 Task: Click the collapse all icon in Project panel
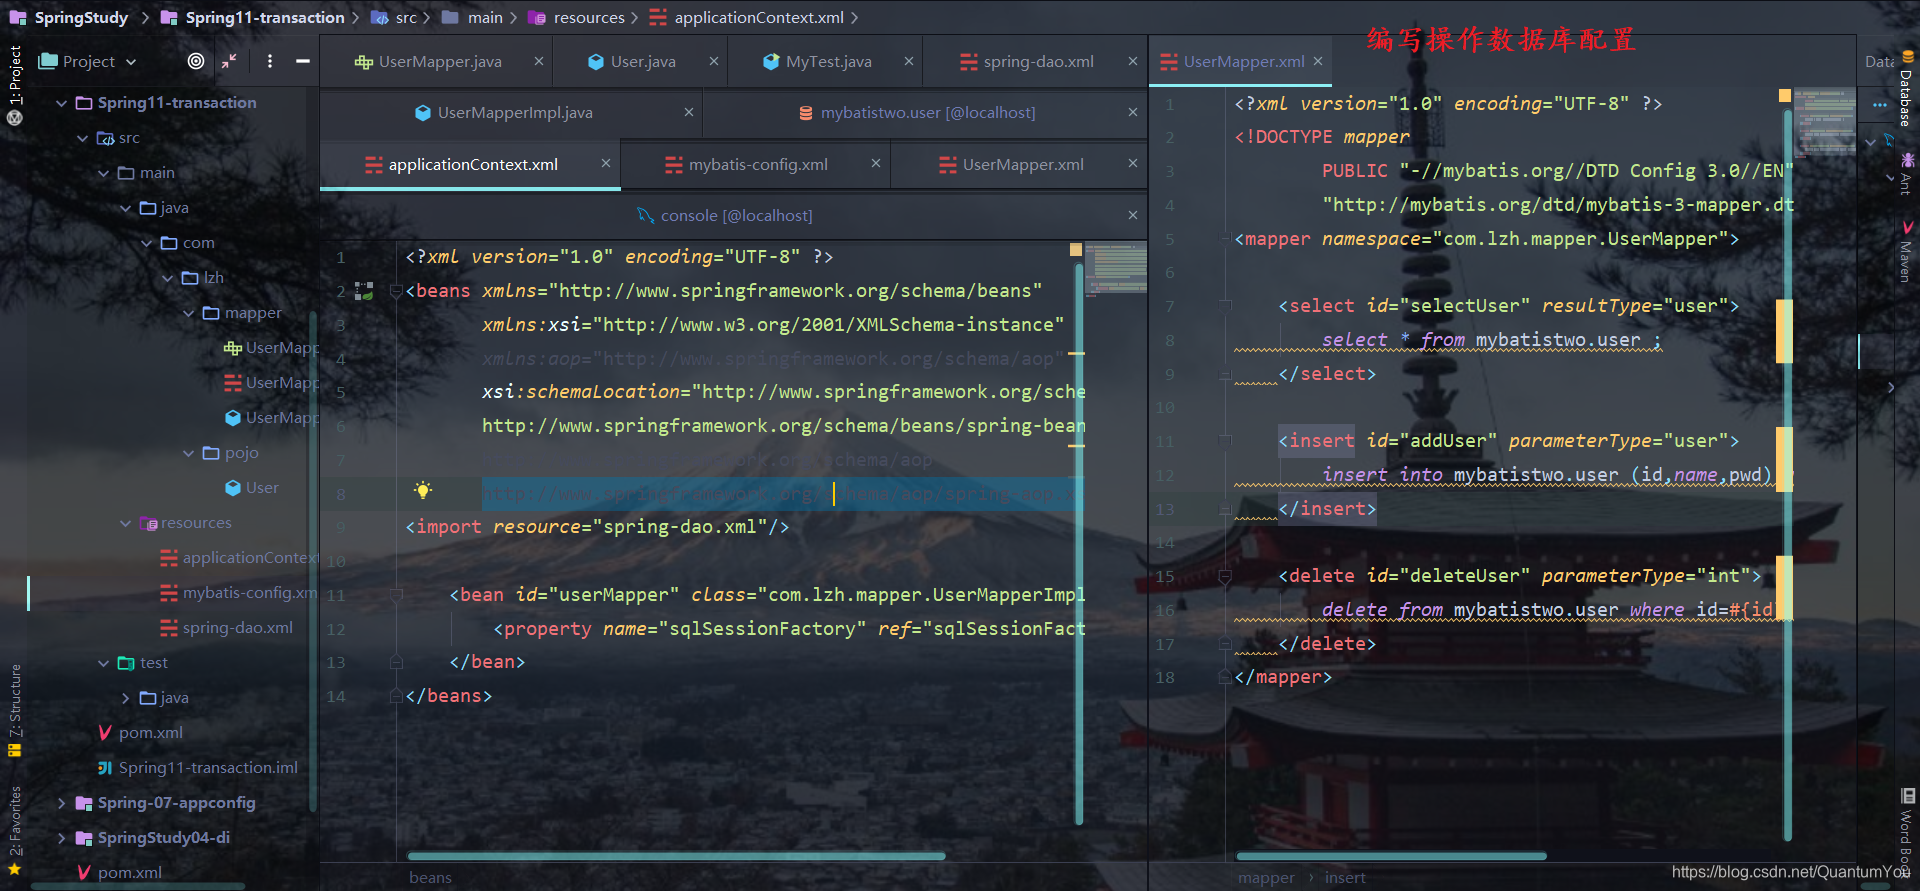(229, 61)
